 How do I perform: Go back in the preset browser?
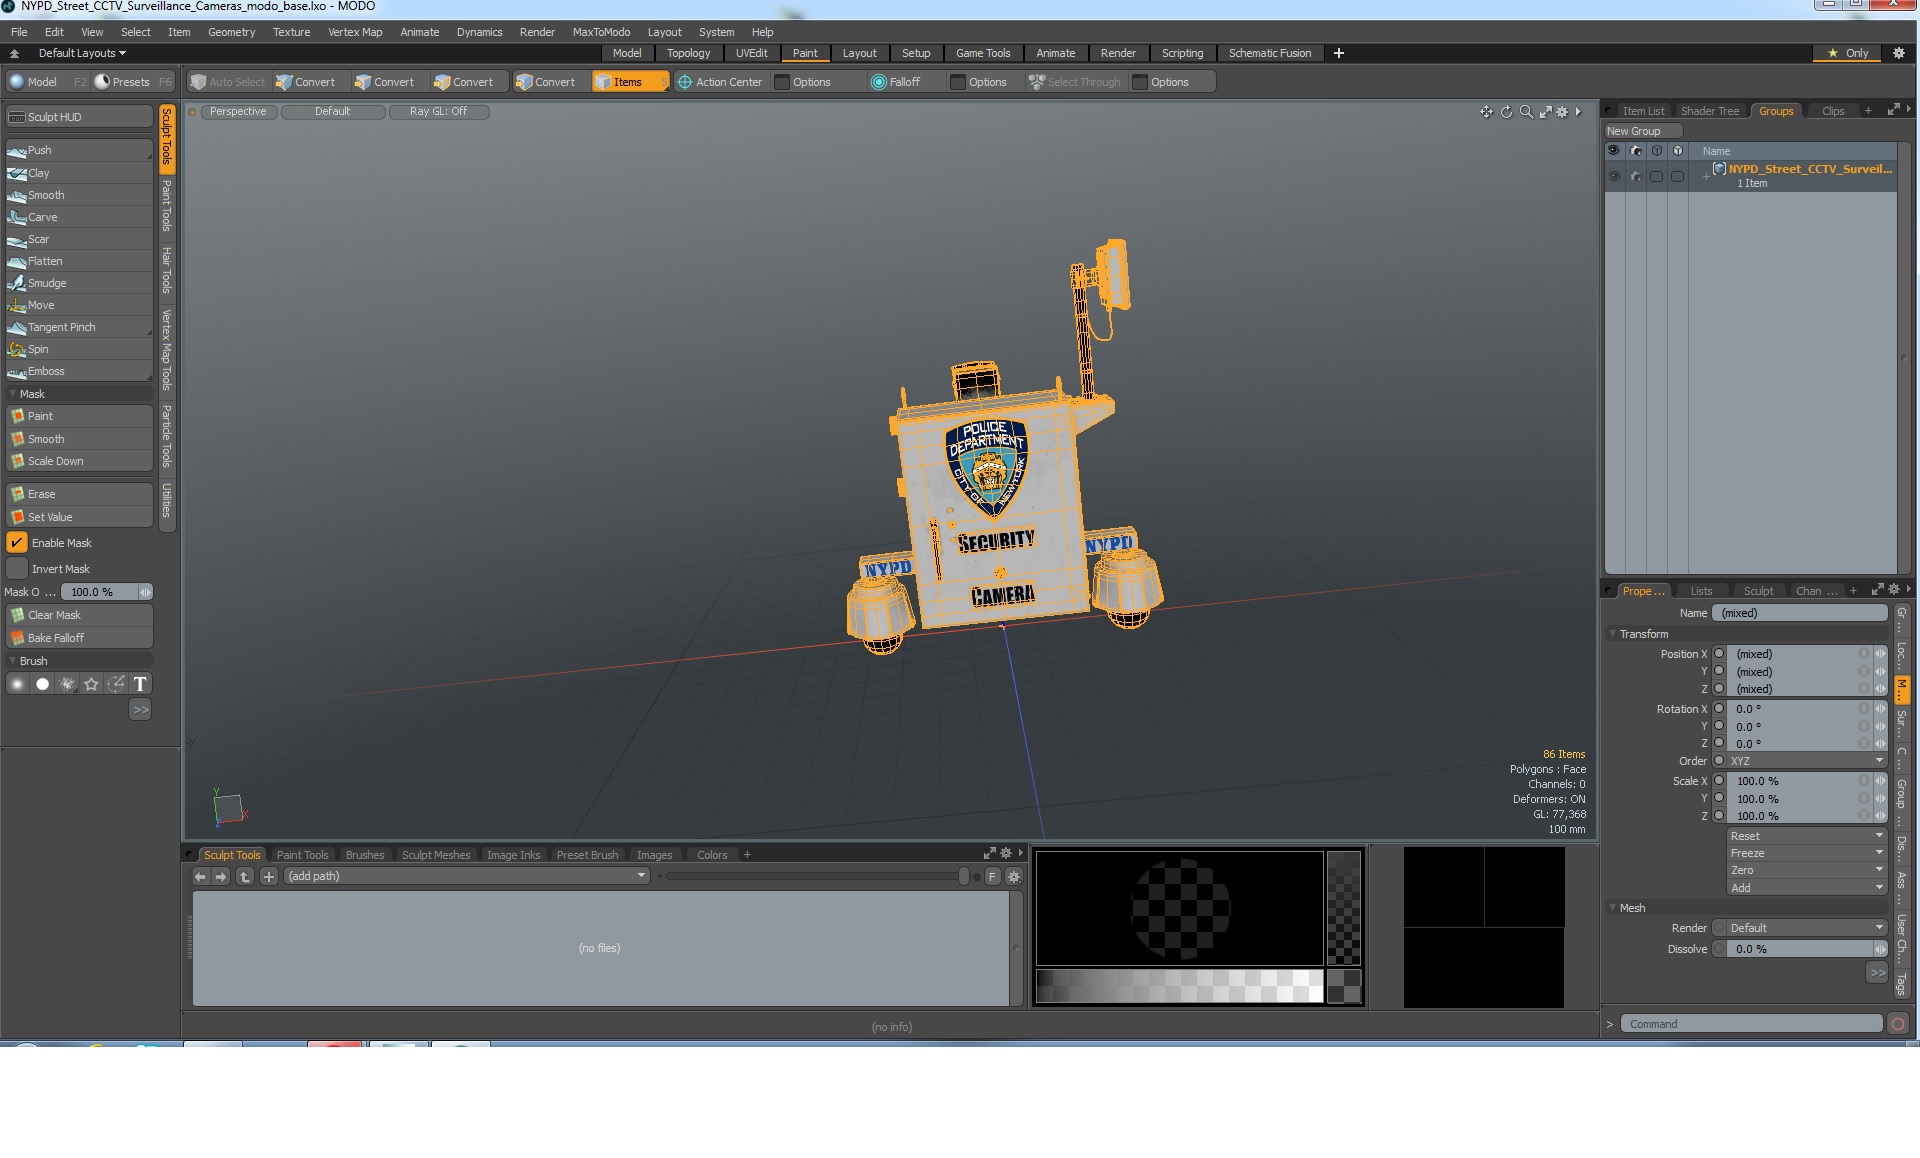point(200,877)
